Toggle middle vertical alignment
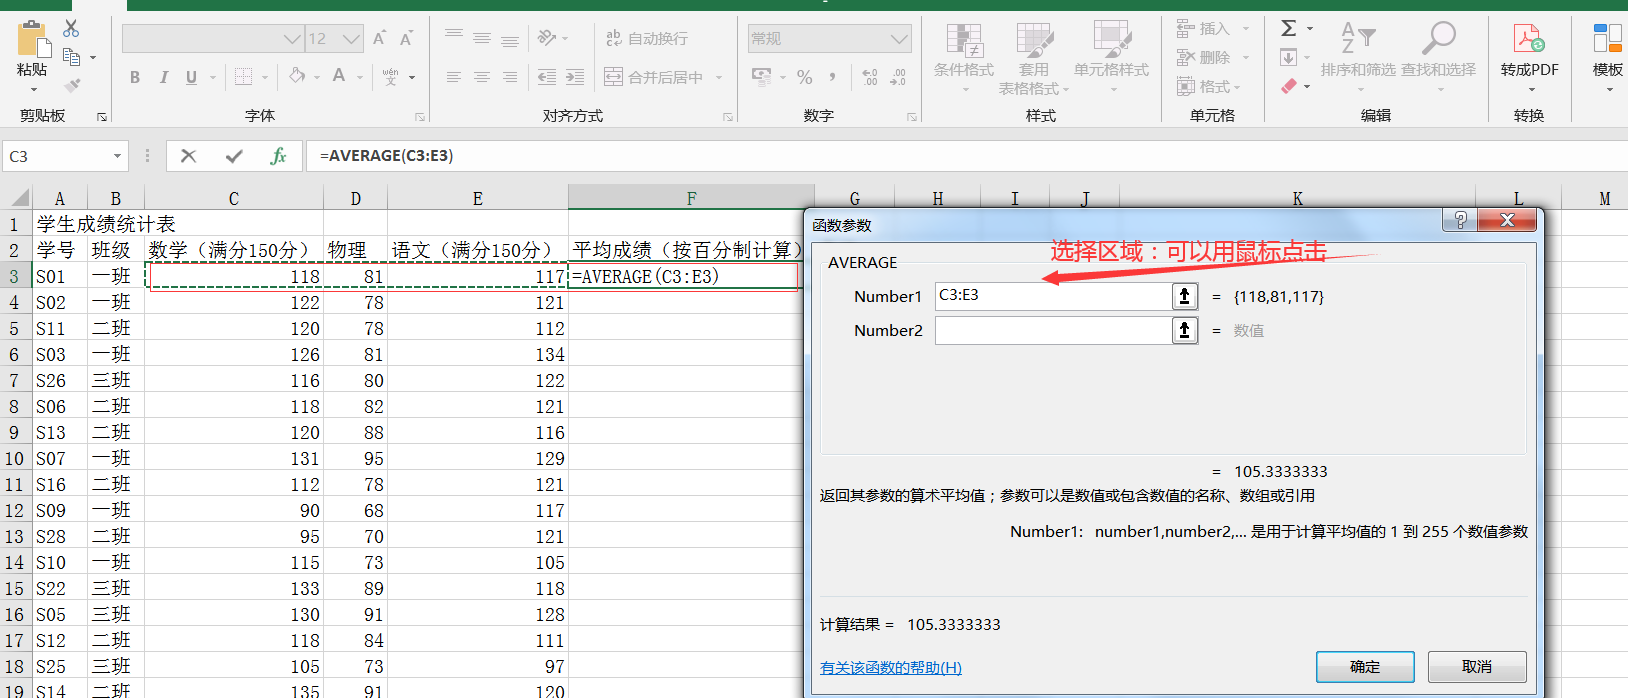The width and height of the screenshot is (1628, 698). point(482,38)
